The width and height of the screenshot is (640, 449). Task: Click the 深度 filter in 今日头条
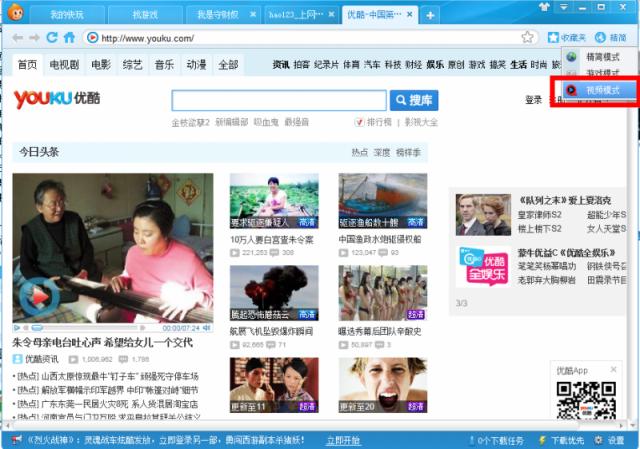tap(382, 152)
